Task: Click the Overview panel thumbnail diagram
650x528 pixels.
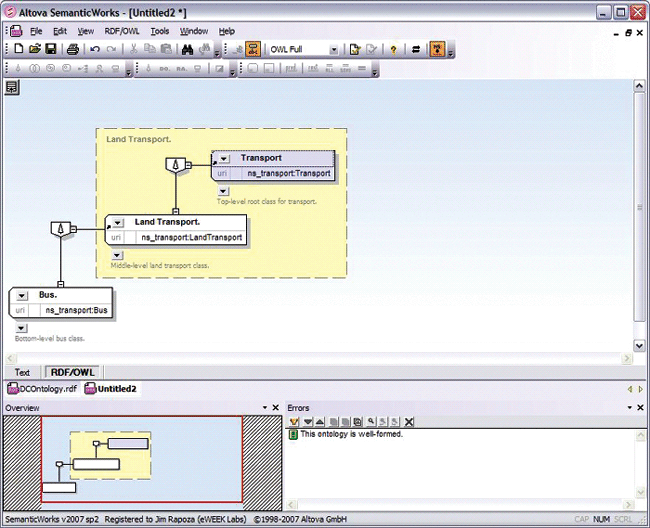Action: tap(142, 459)
